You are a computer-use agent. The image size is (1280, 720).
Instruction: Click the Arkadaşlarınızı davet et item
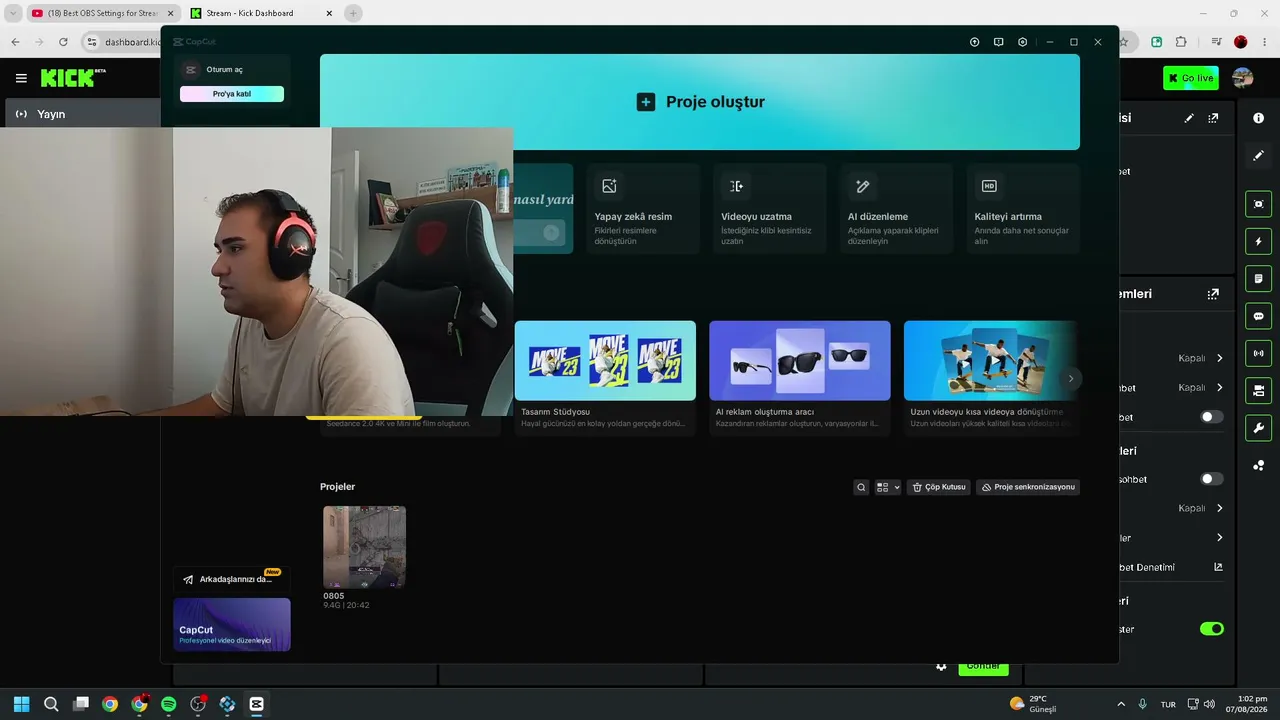pyautogui.click(x=232, y=579)
